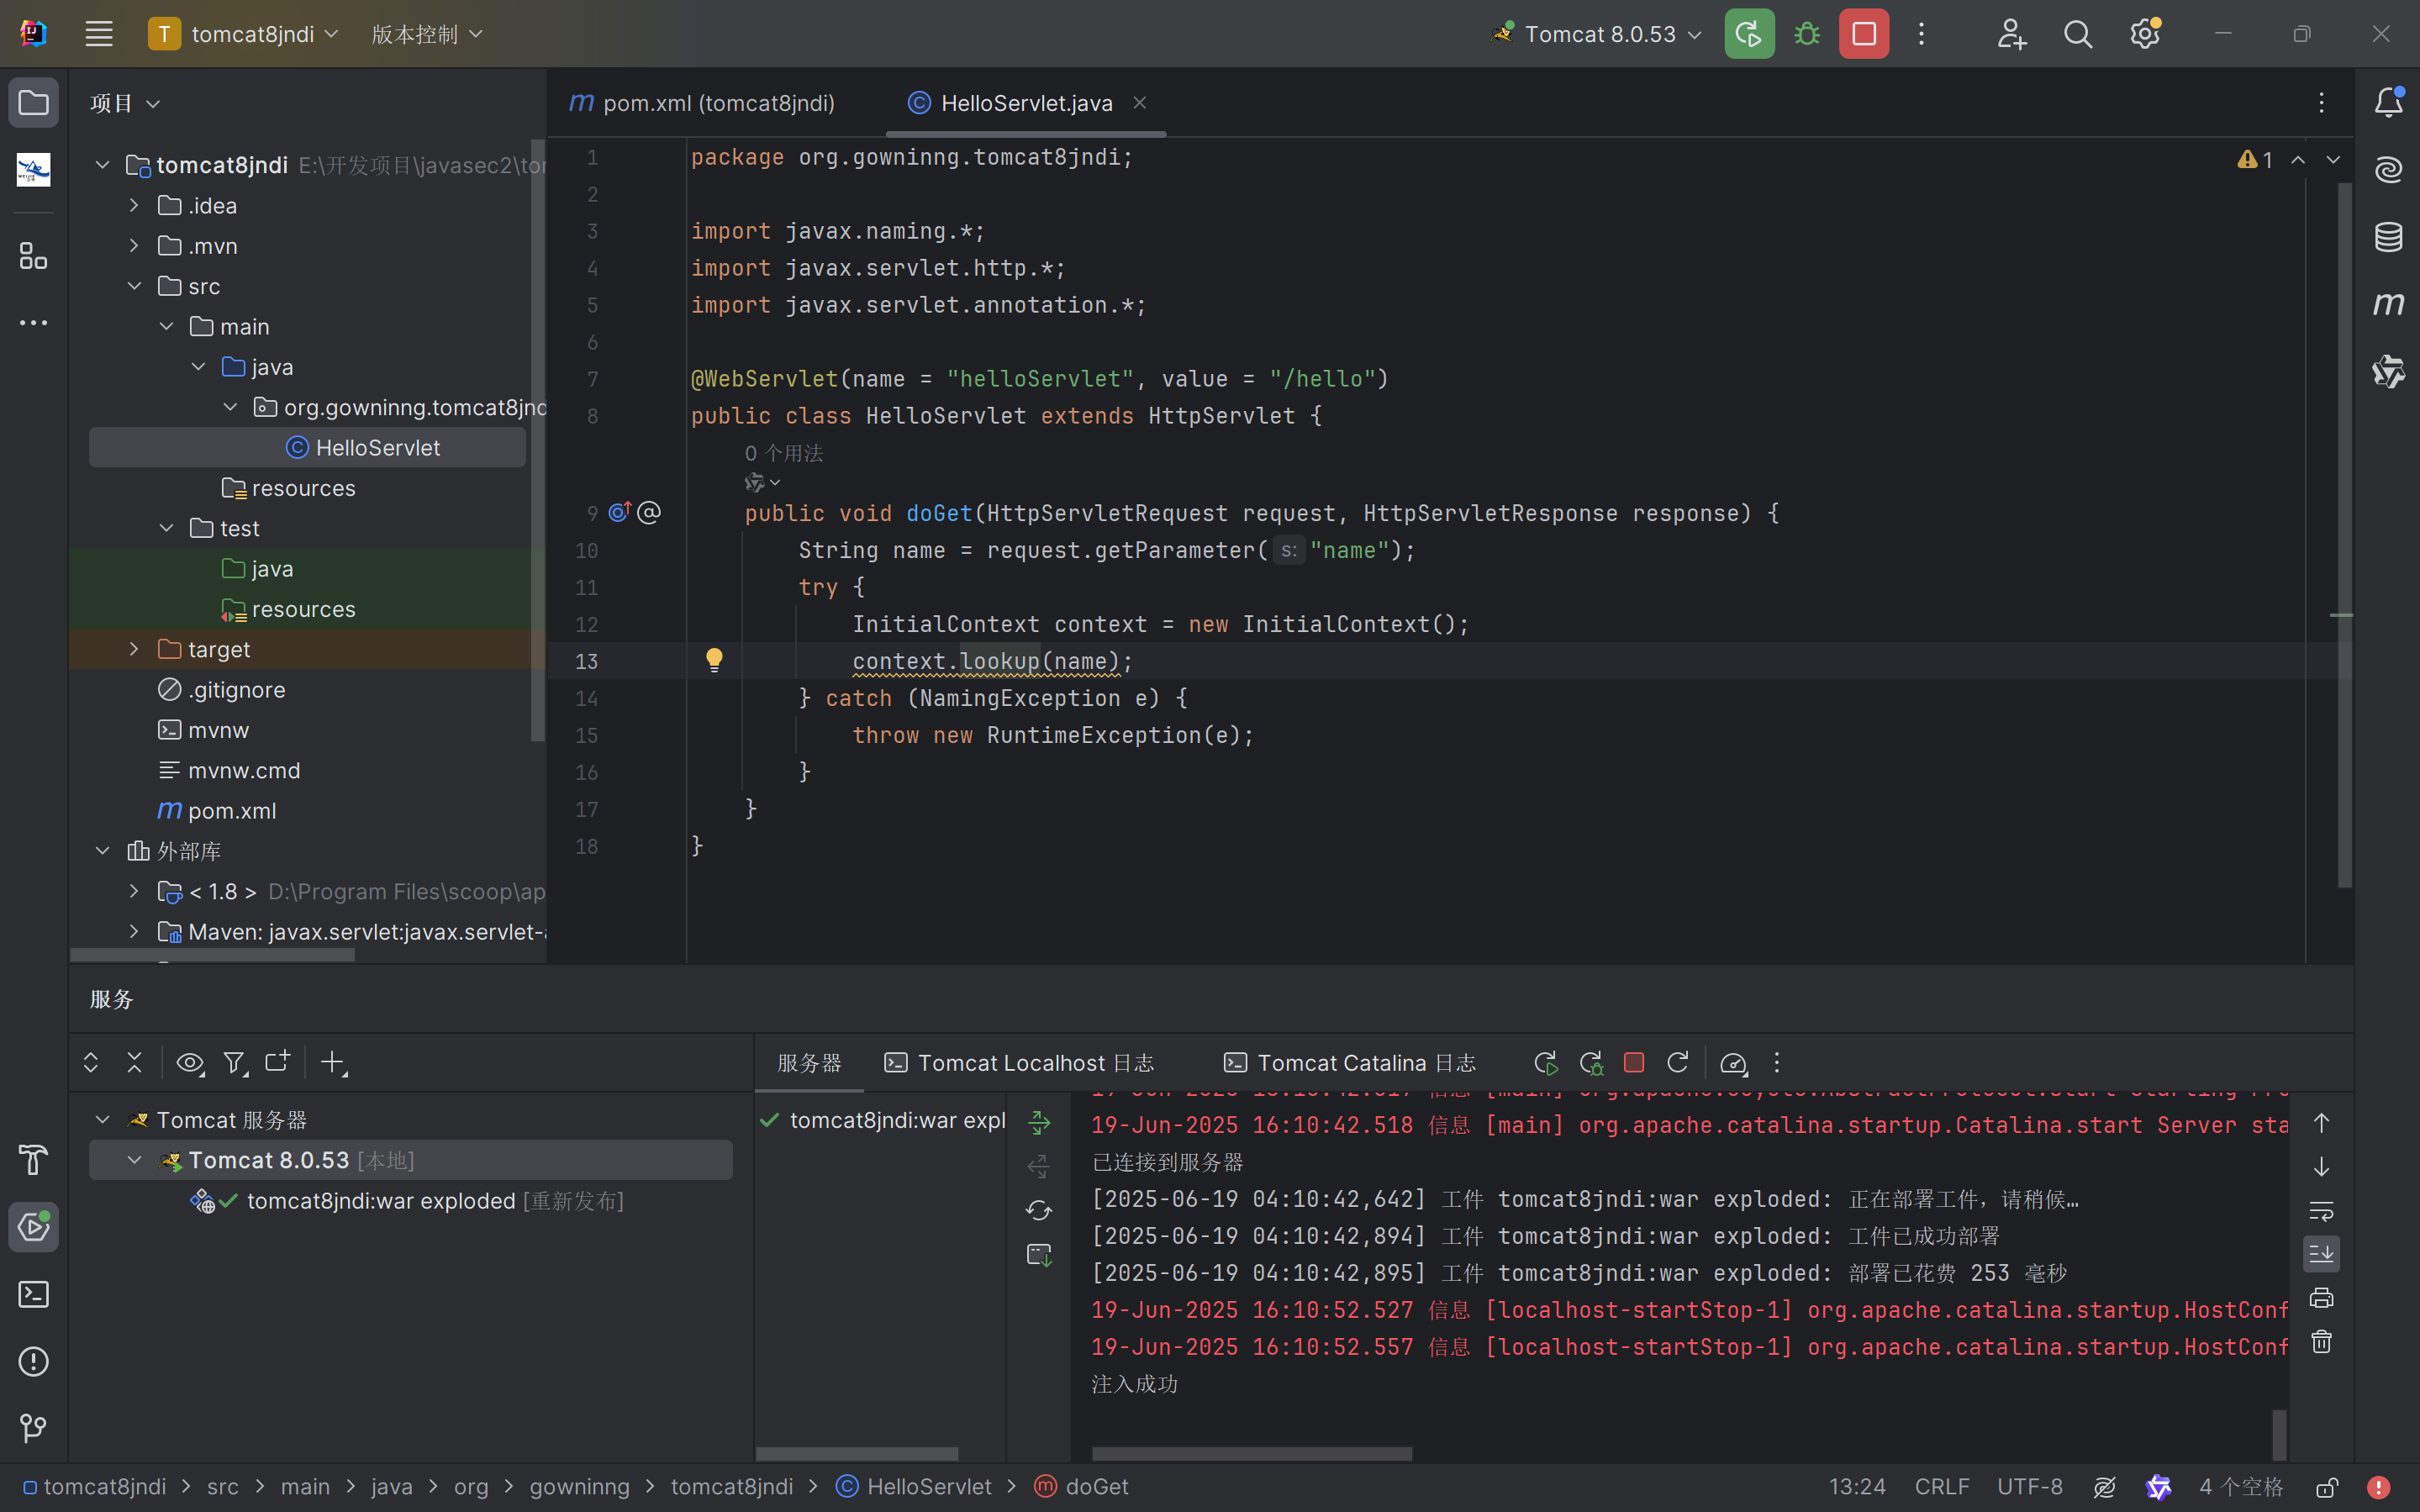This screenshot has width=2420, height=1512.
Task: Open the Tomcat Catalina 日志 tab
Action: pyautogui.click(x=1351, y=1063)
